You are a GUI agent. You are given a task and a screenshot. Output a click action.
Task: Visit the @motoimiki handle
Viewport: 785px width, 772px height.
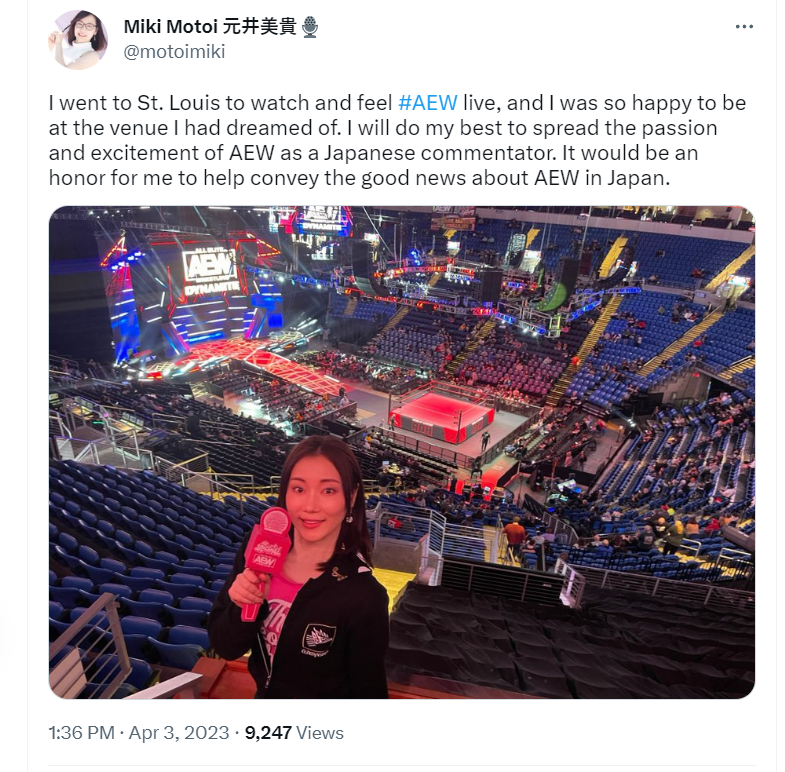(x=174, y=52)
